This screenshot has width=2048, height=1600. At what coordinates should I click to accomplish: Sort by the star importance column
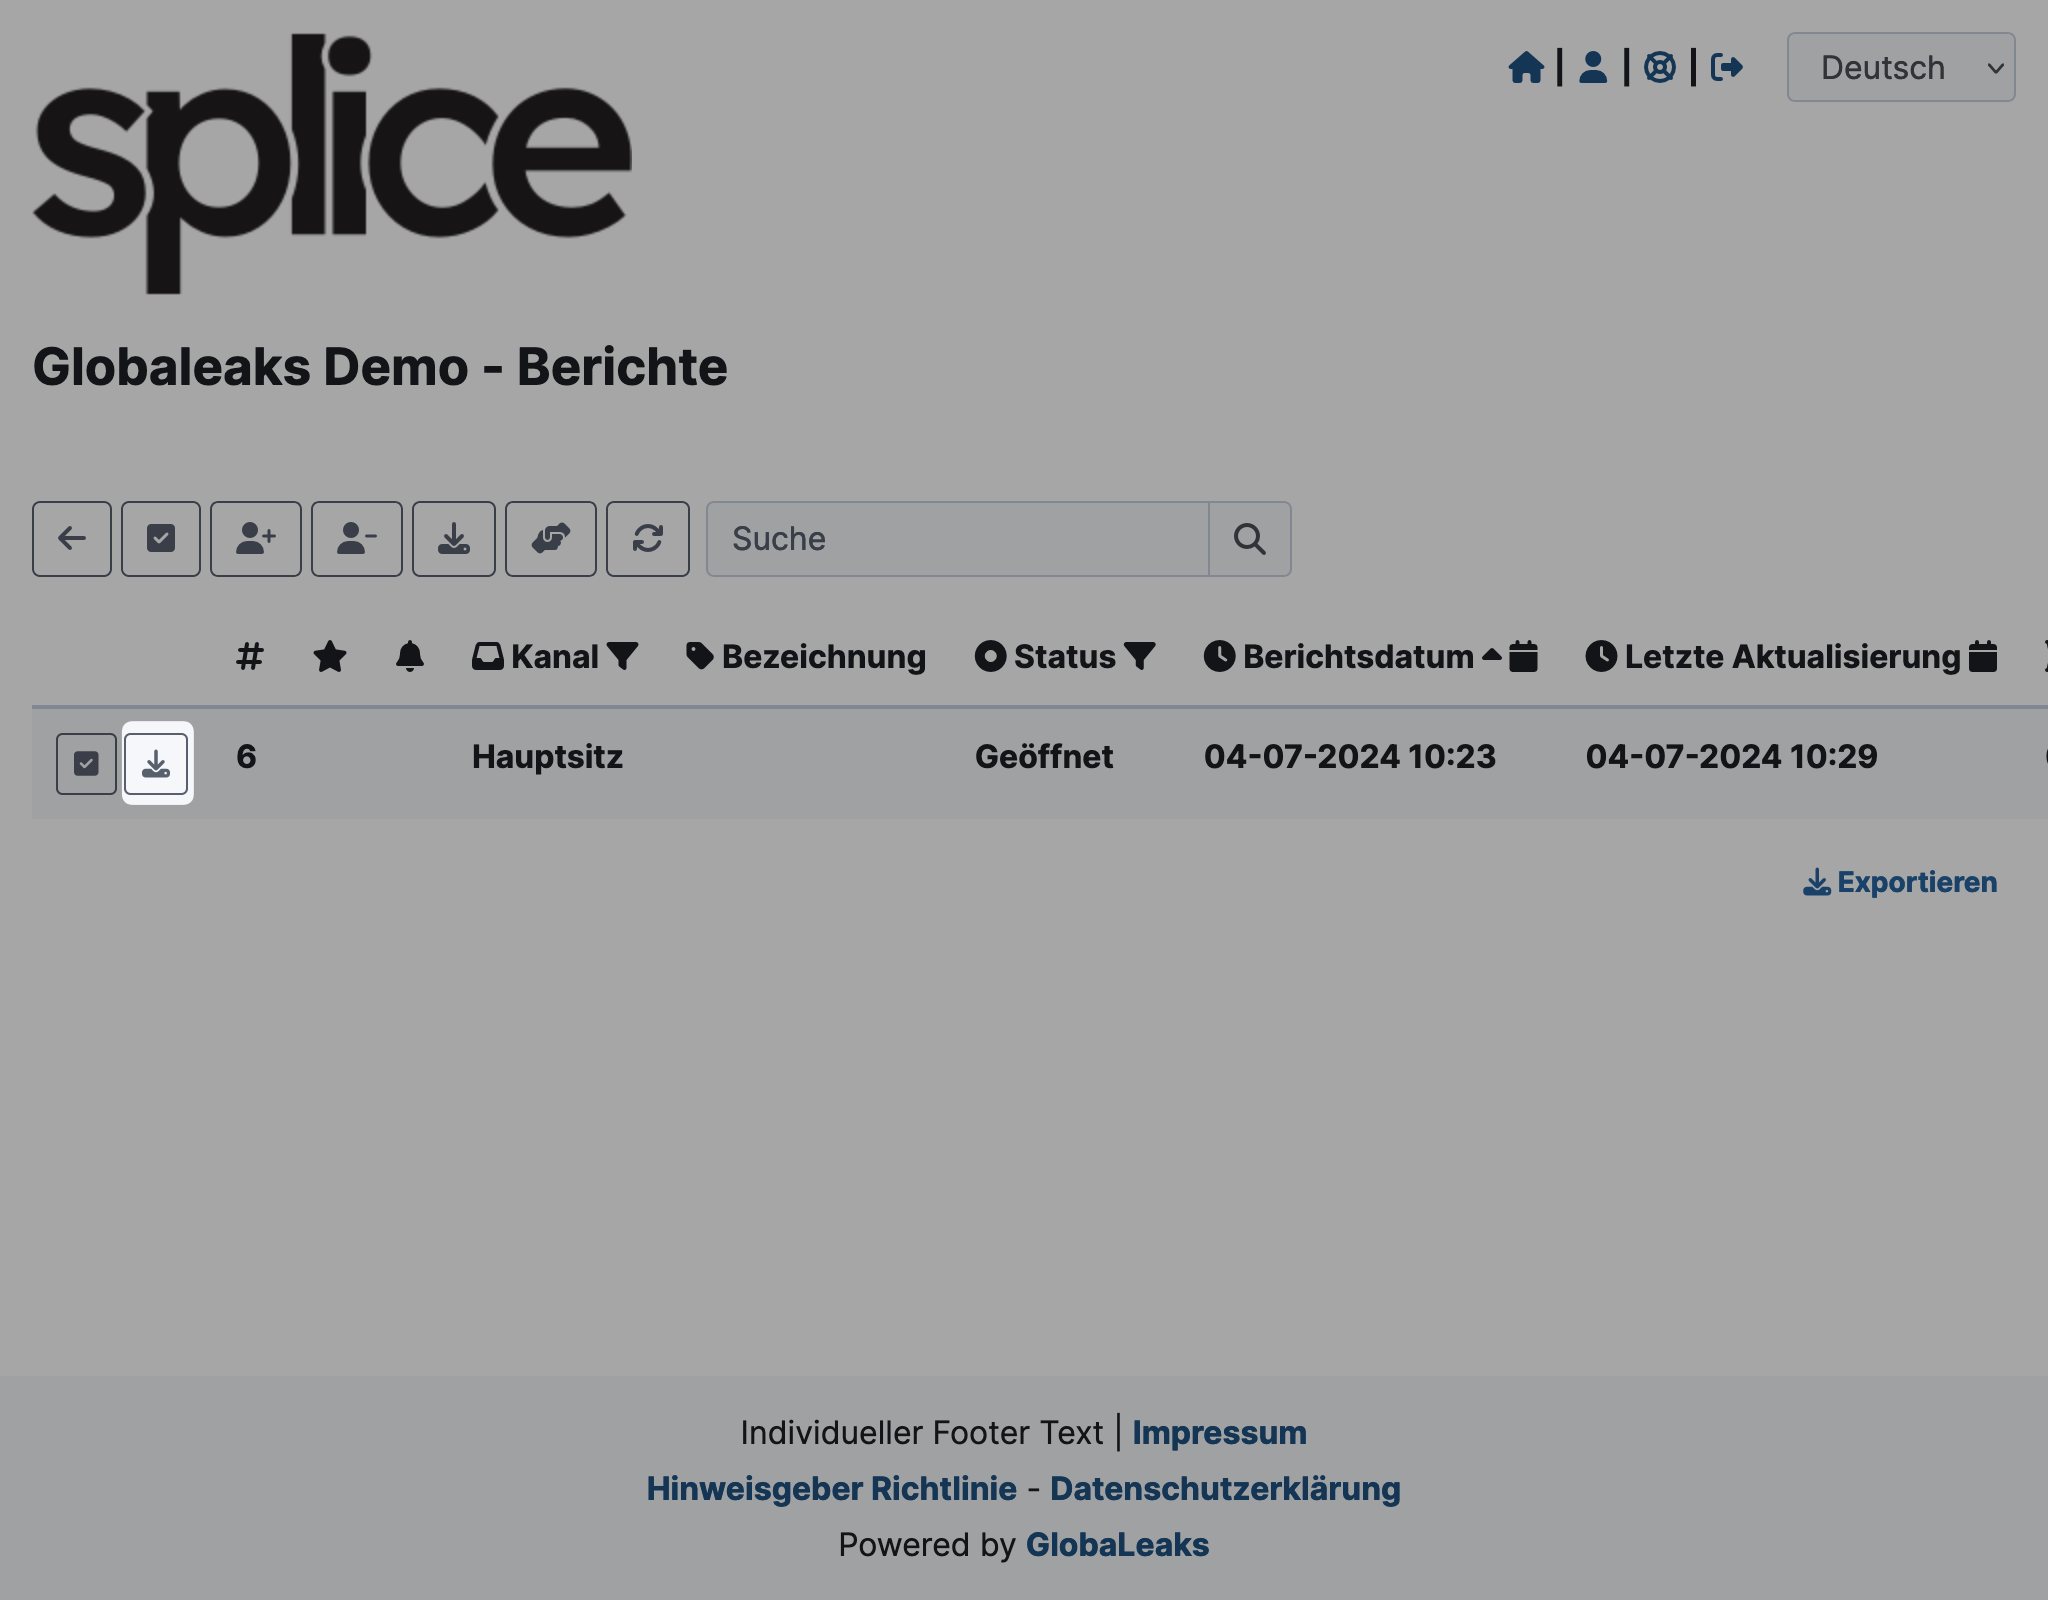(x=330, y=657)
